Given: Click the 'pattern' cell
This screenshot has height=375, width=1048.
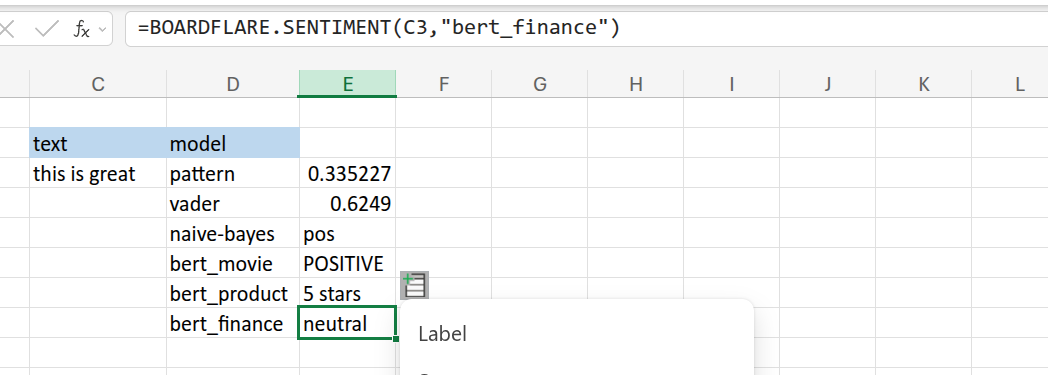Looking at the screenshot, I should click(233, 174).
